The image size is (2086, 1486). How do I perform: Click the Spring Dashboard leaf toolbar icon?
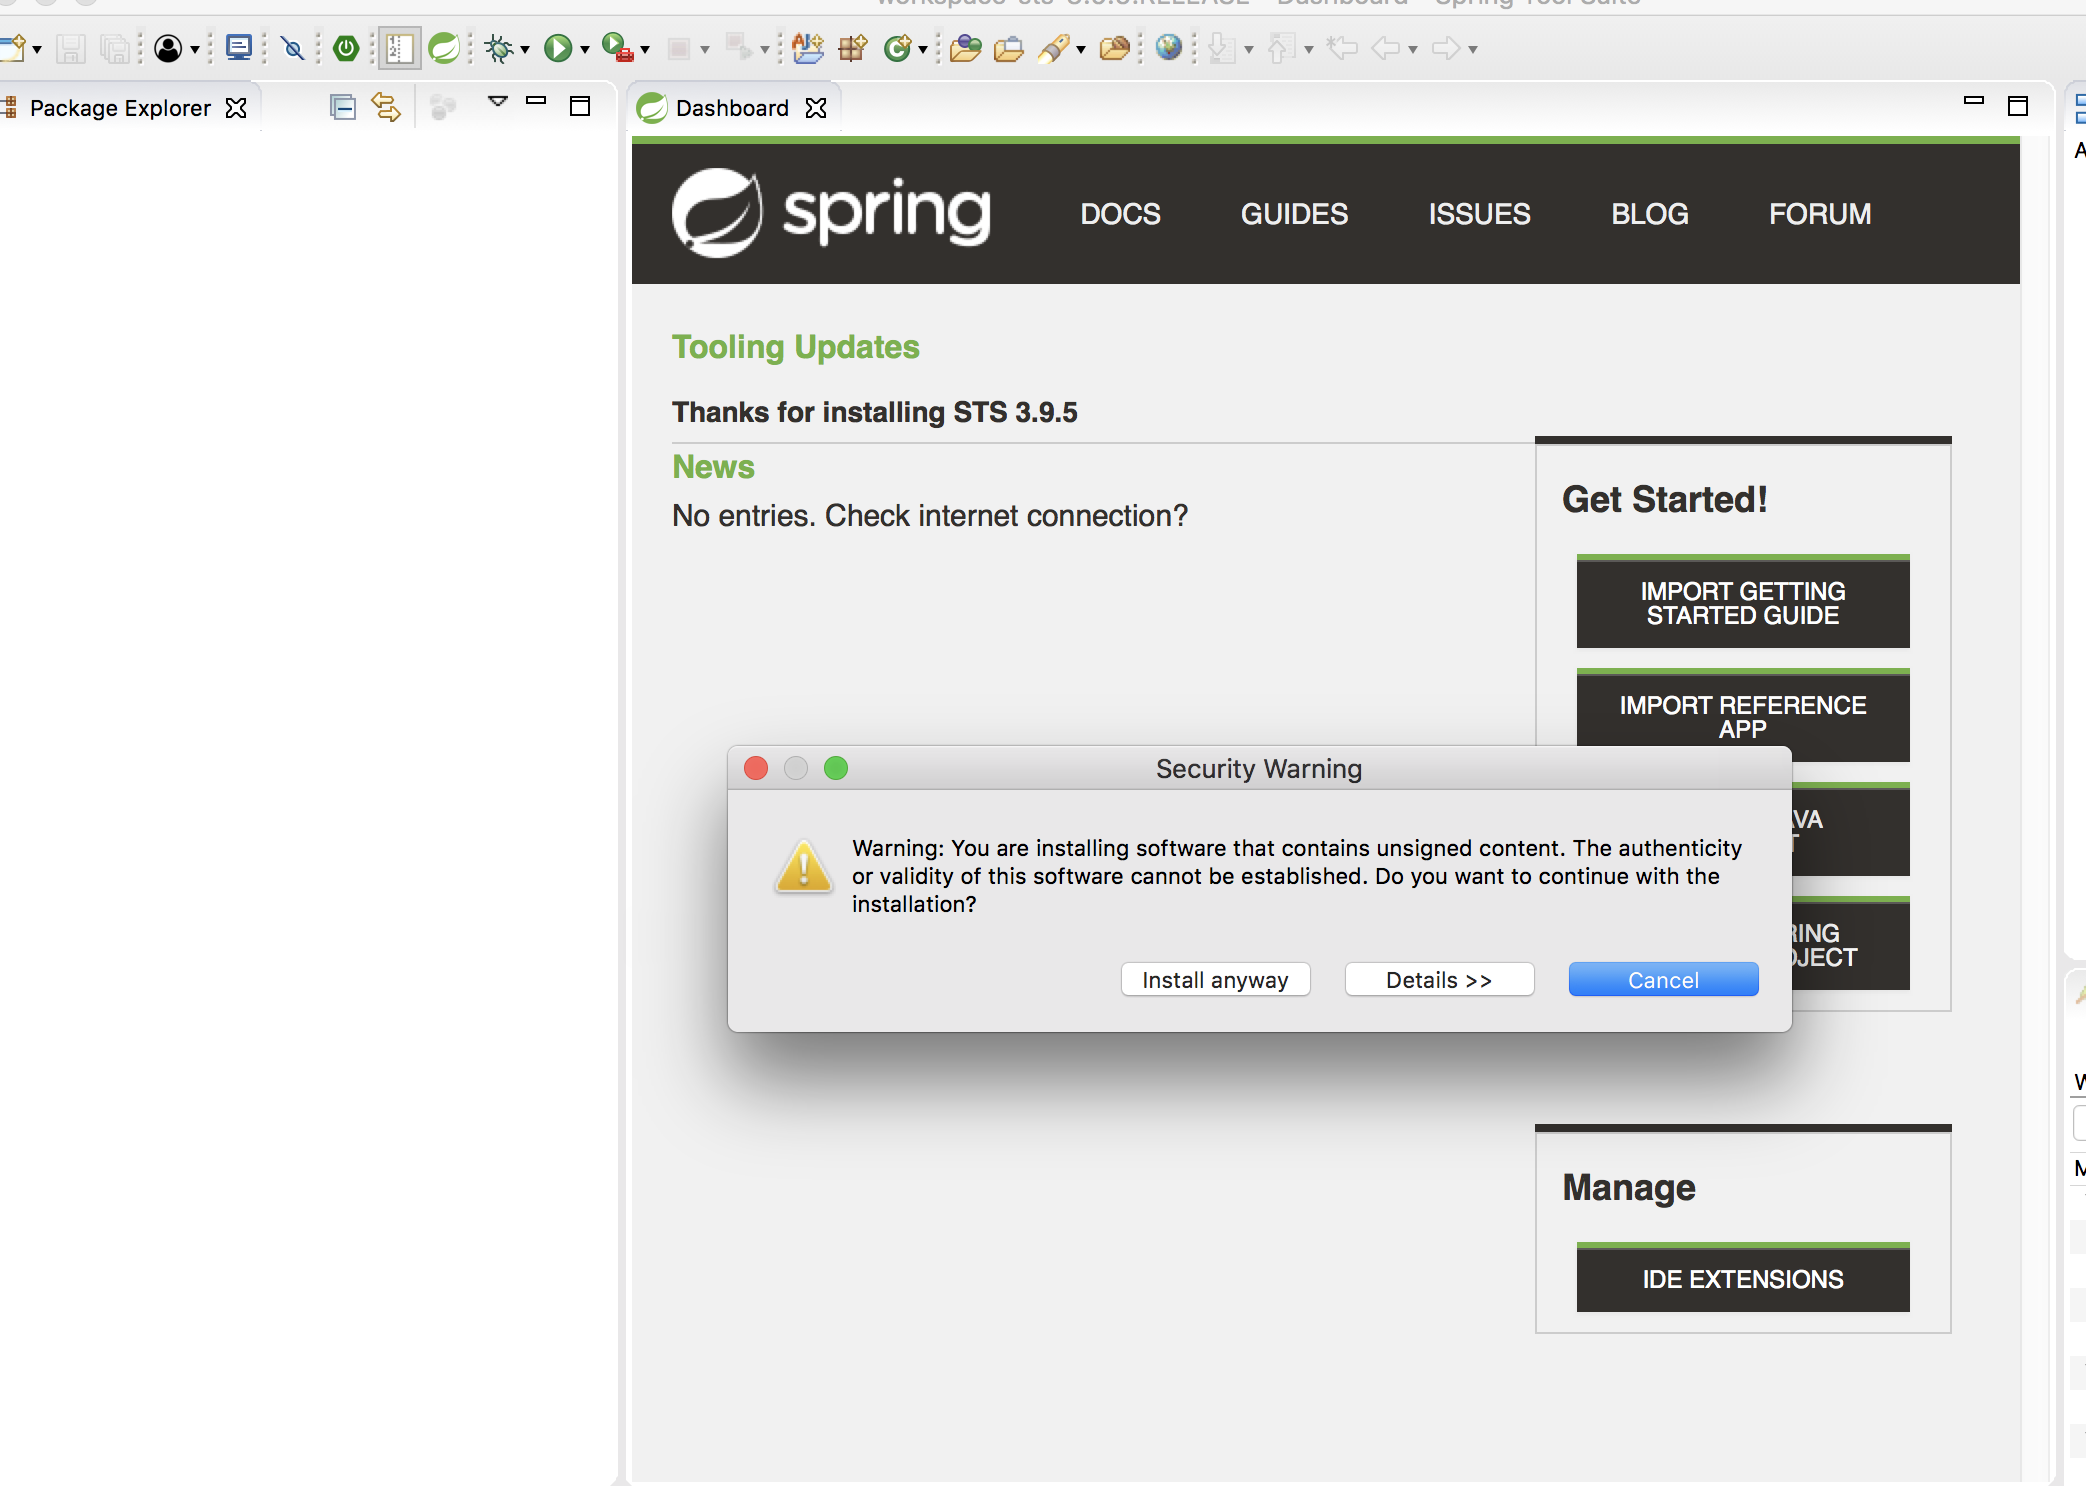(x=443, y=48)
